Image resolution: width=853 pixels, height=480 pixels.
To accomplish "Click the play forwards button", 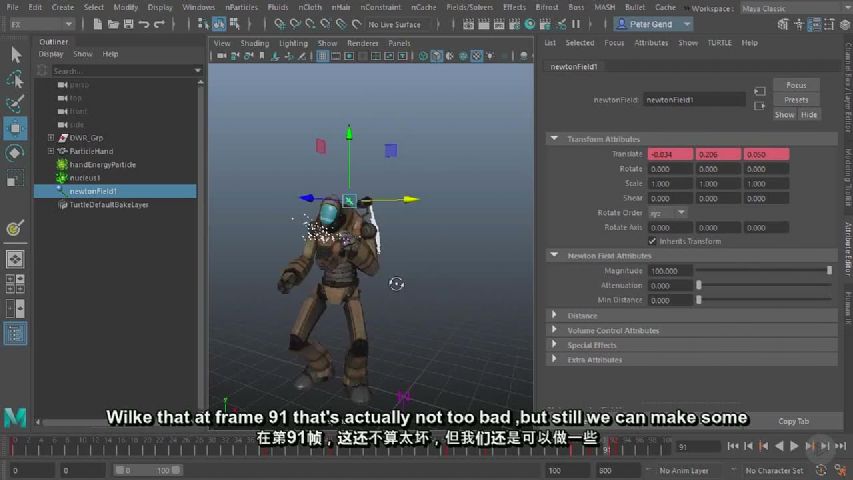I will (794, 446).
